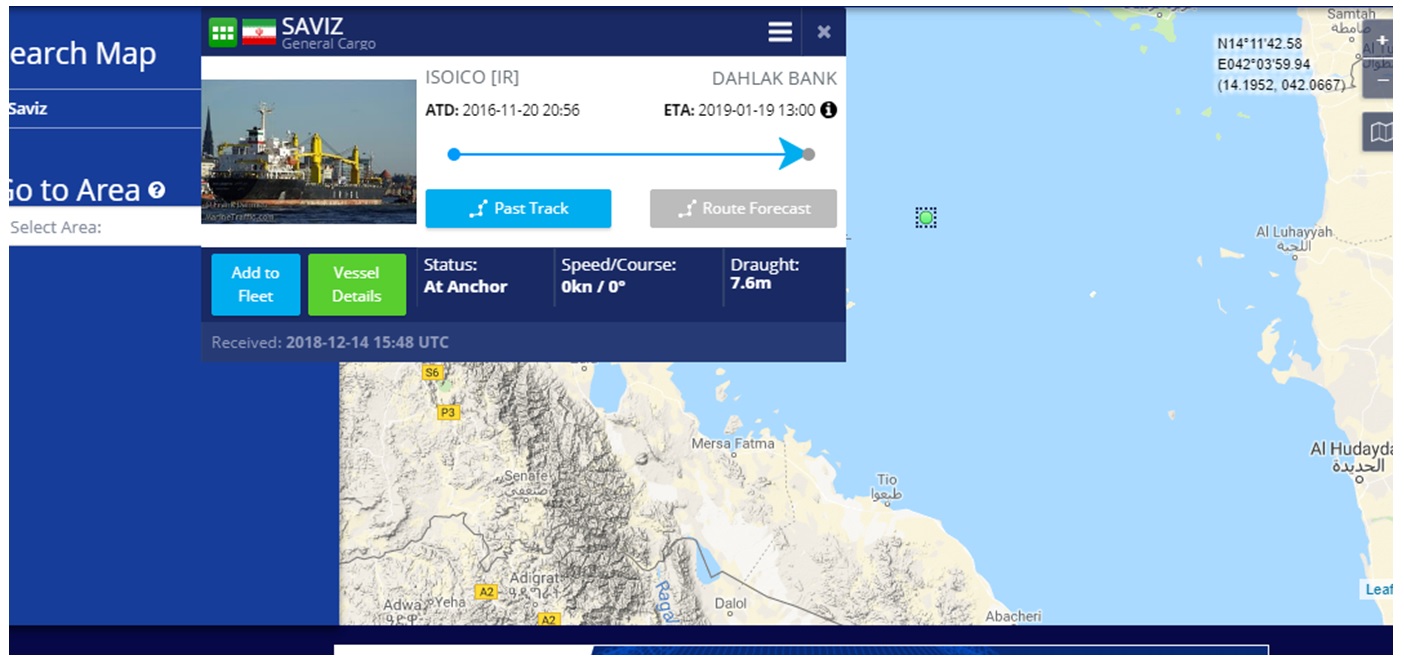Screen dimensions: 1404x667
Task: Click the ETA info icon
Action: coord(828,110)
